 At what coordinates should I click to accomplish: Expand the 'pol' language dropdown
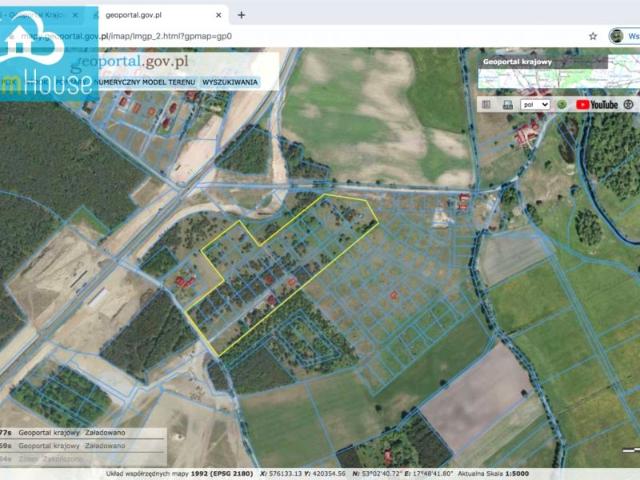(x=535, y=104)
